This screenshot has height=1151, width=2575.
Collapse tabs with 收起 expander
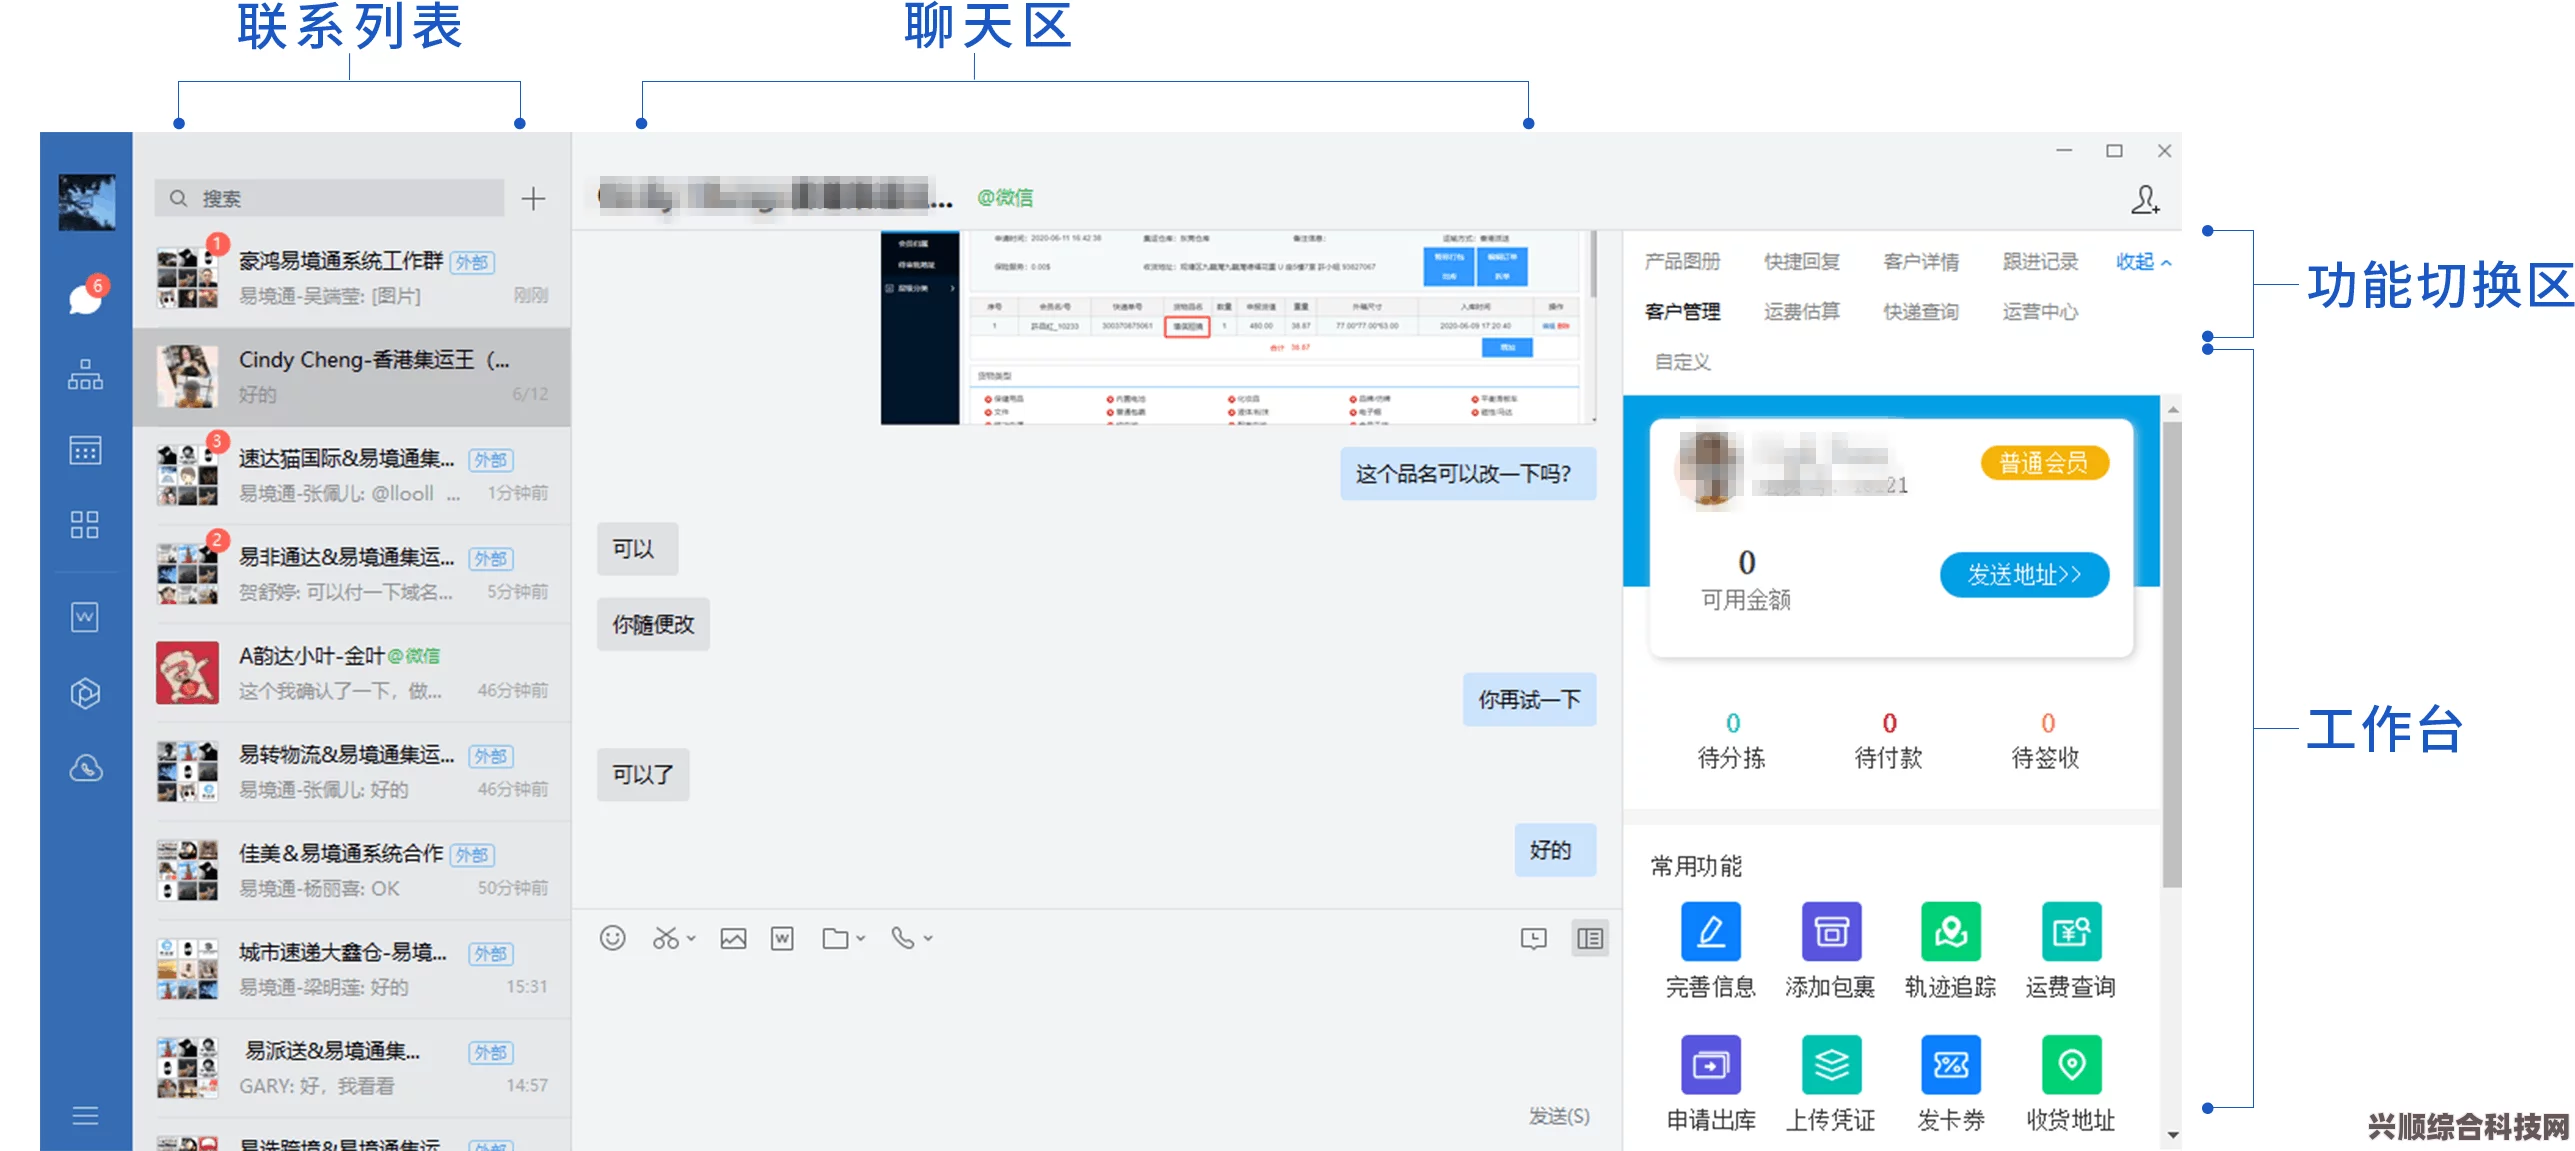[2143, 262]
